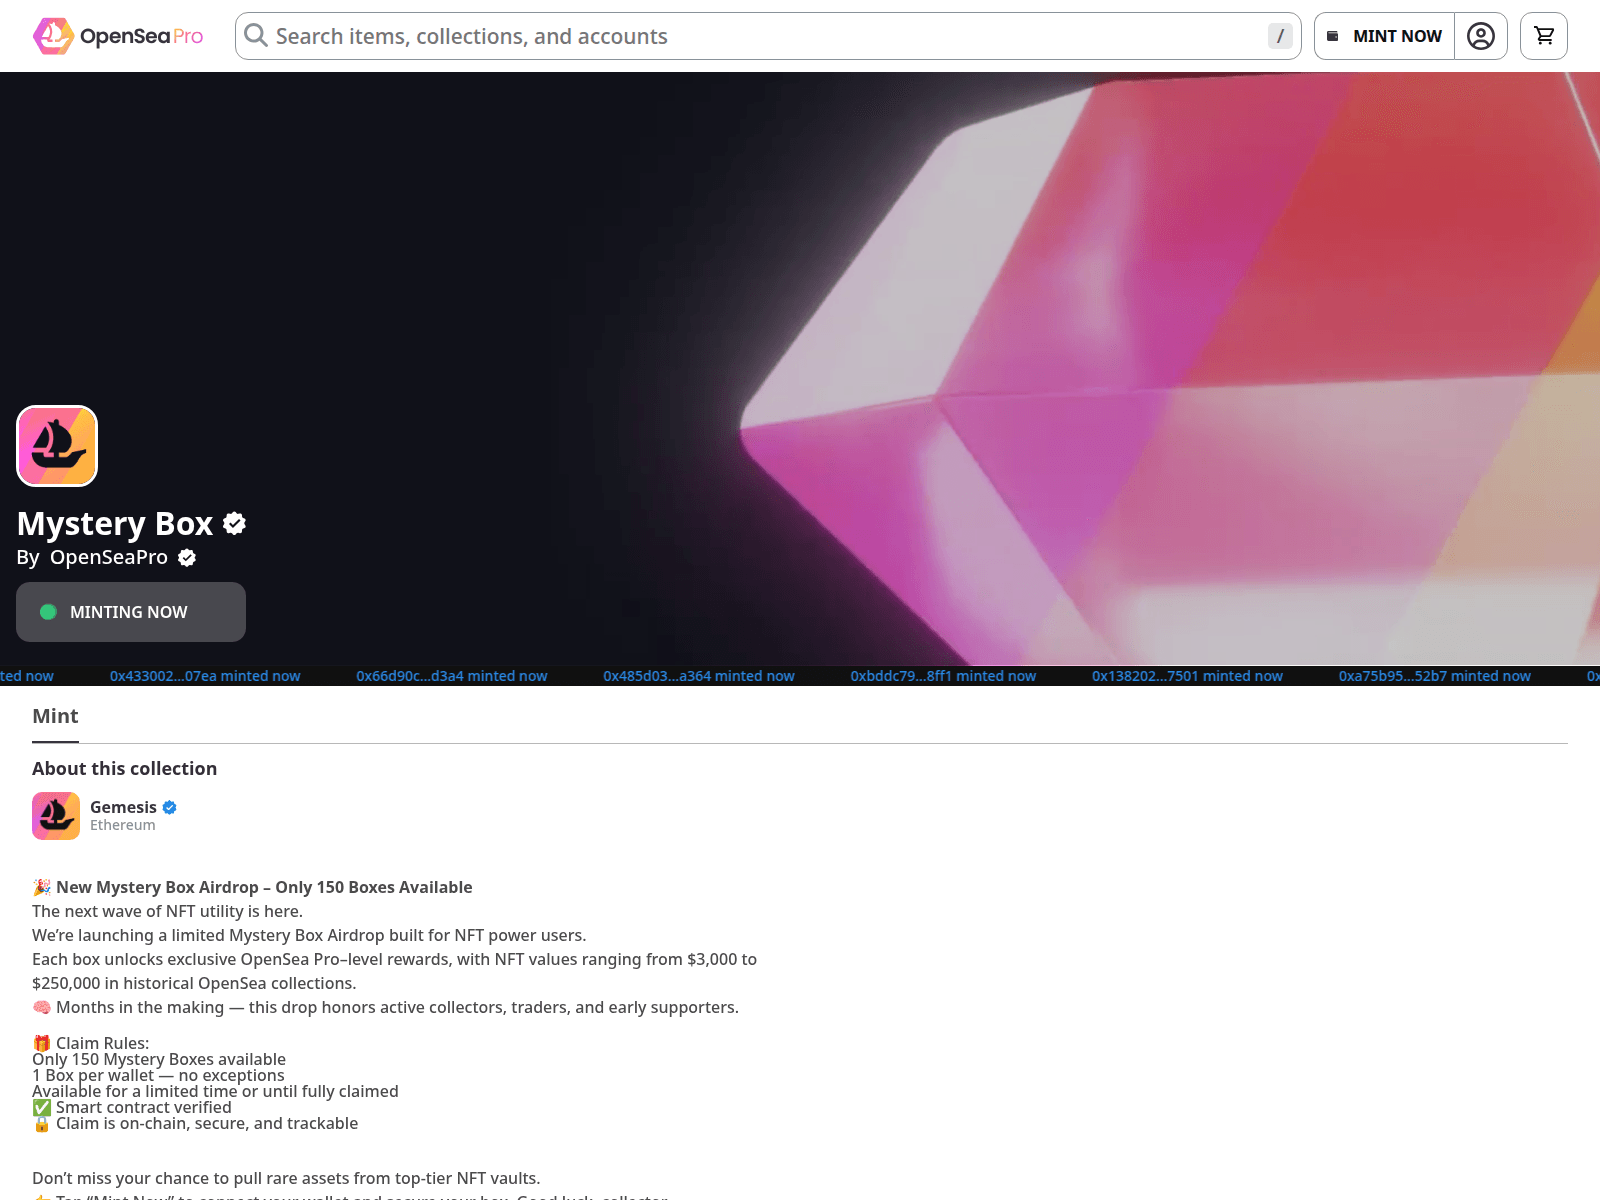
Task: Click the 'We're launching a limited' sentence
Action: (x=309, y=935)
